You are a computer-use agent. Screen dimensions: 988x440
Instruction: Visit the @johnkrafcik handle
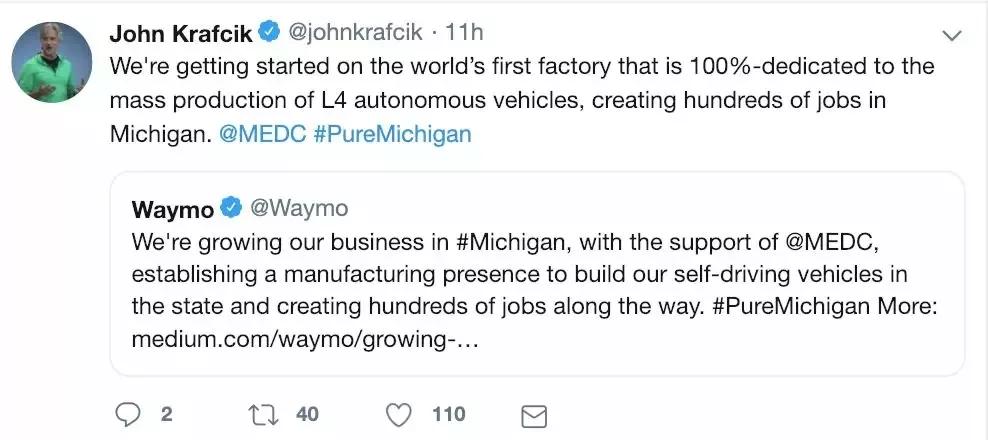click(x=355, y=33)
